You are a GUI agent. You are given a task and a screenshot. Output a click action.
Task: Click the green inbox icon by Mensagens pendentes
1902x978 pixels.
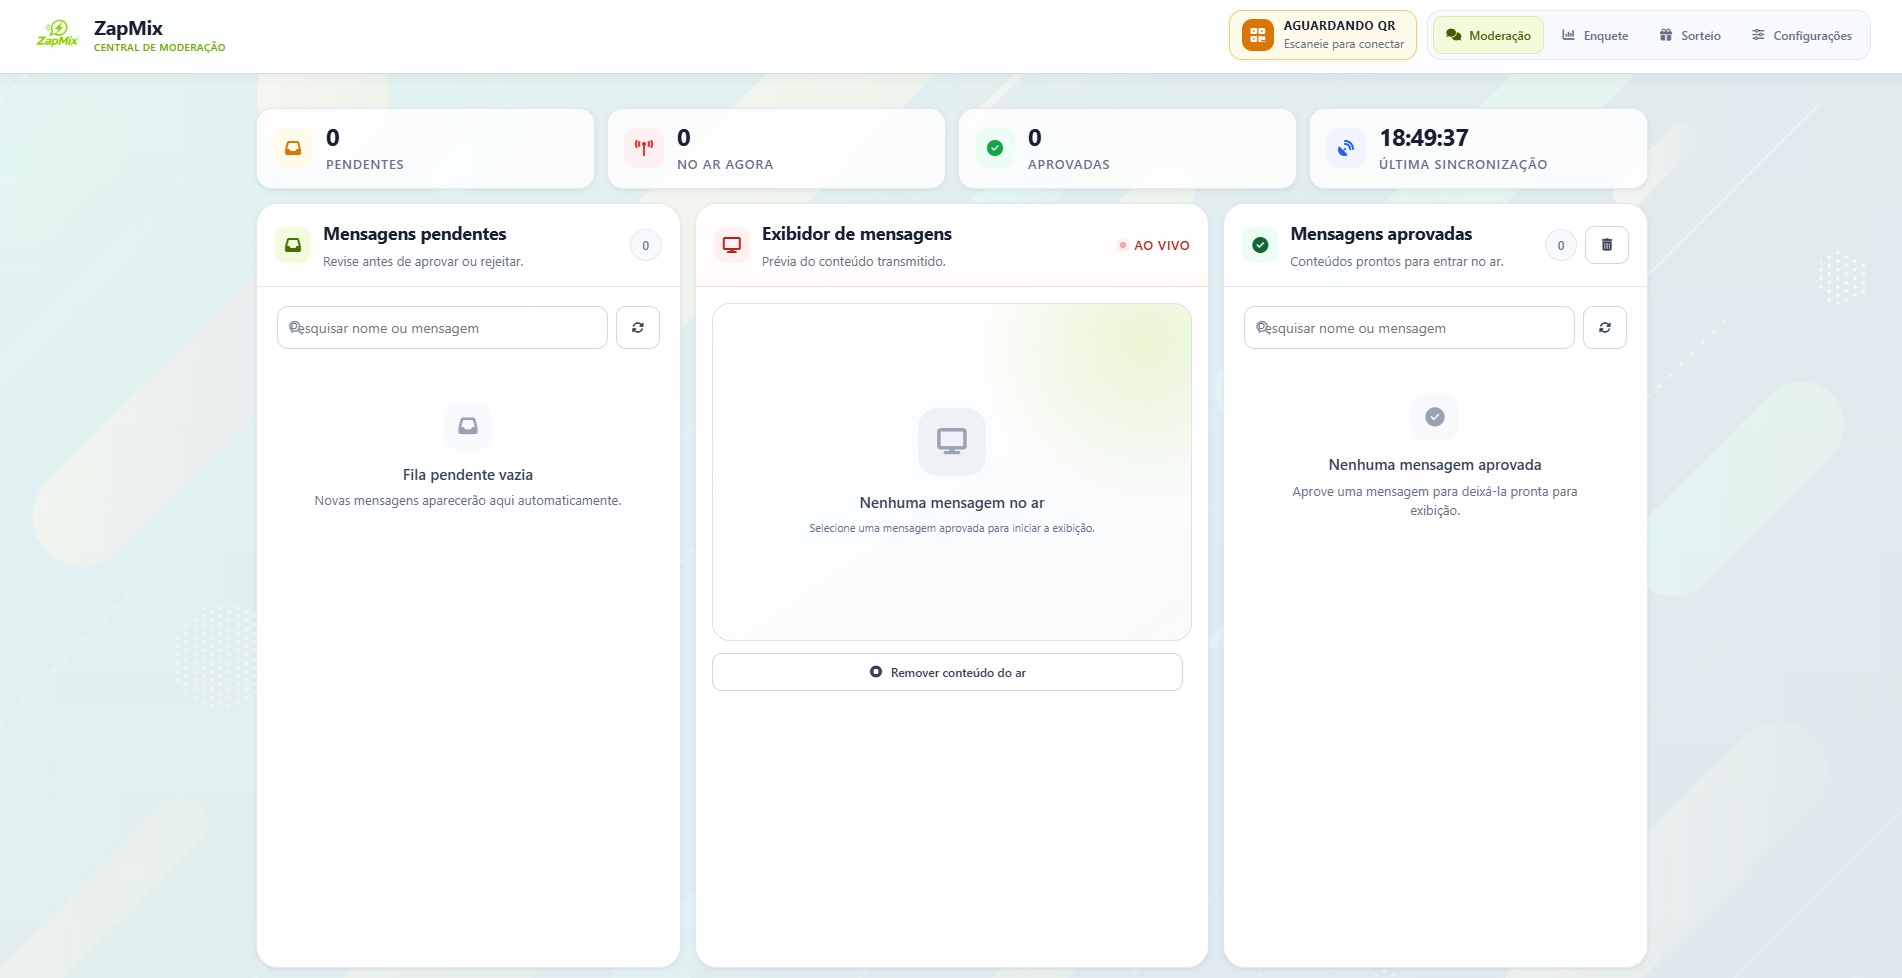click(293, 245)
